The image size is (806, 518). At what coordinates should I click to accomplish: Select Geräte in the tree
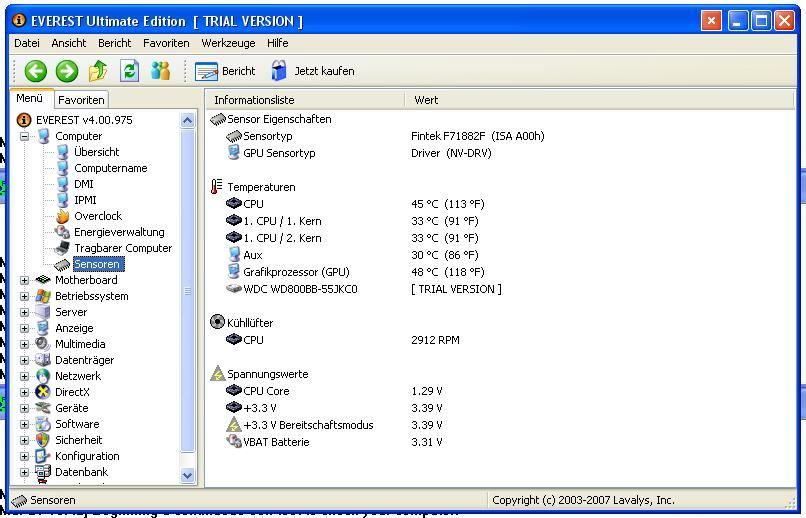[71, 408]
